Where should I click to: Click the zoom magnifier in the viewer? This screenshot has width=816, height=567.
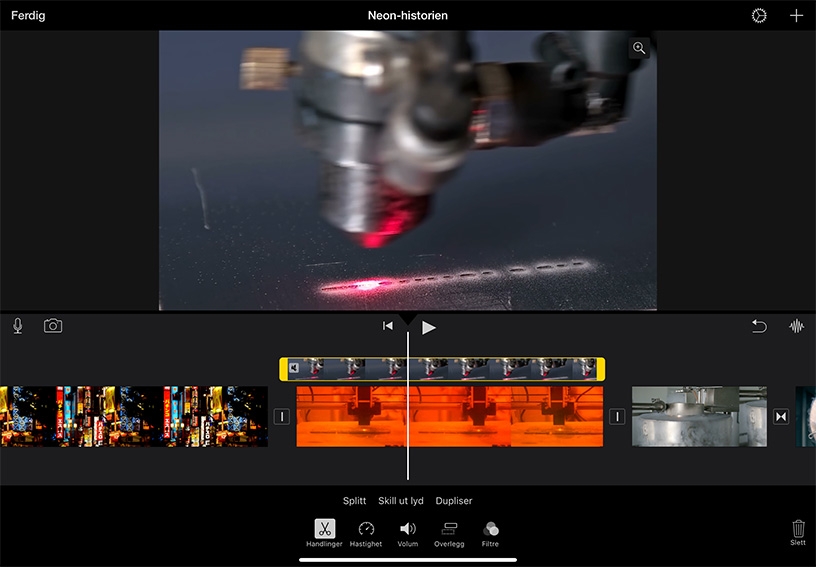[639, 48]
